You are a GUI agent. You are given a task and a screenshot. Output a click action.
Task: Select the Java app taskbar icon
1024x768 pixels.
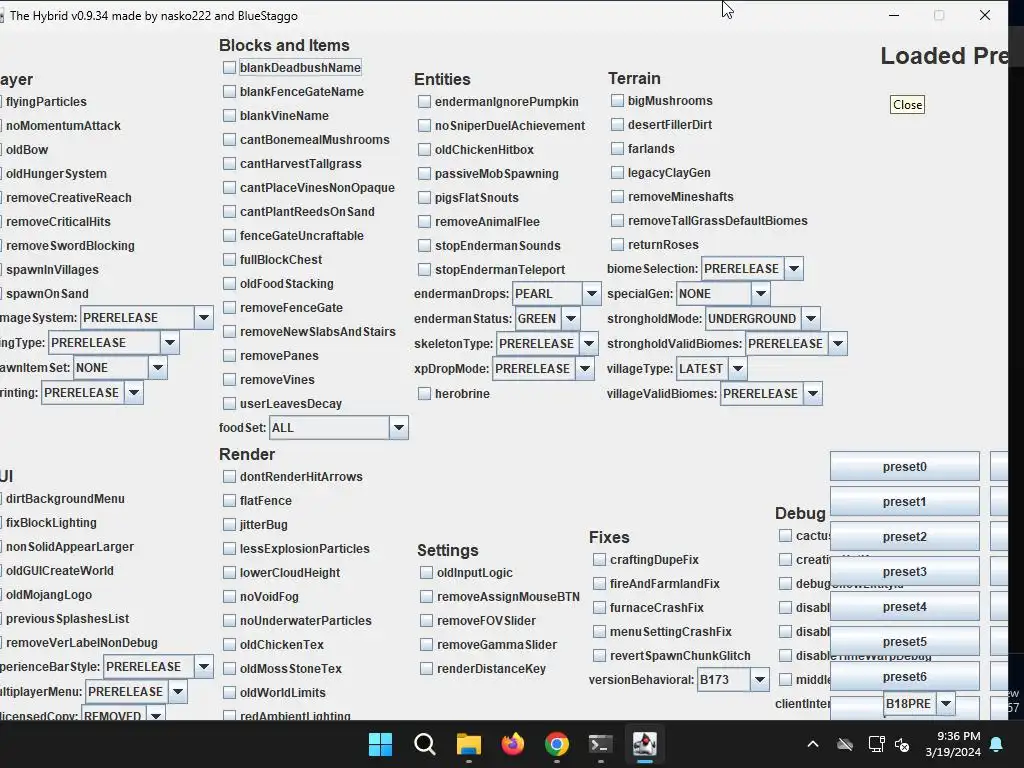pos(645,744)
